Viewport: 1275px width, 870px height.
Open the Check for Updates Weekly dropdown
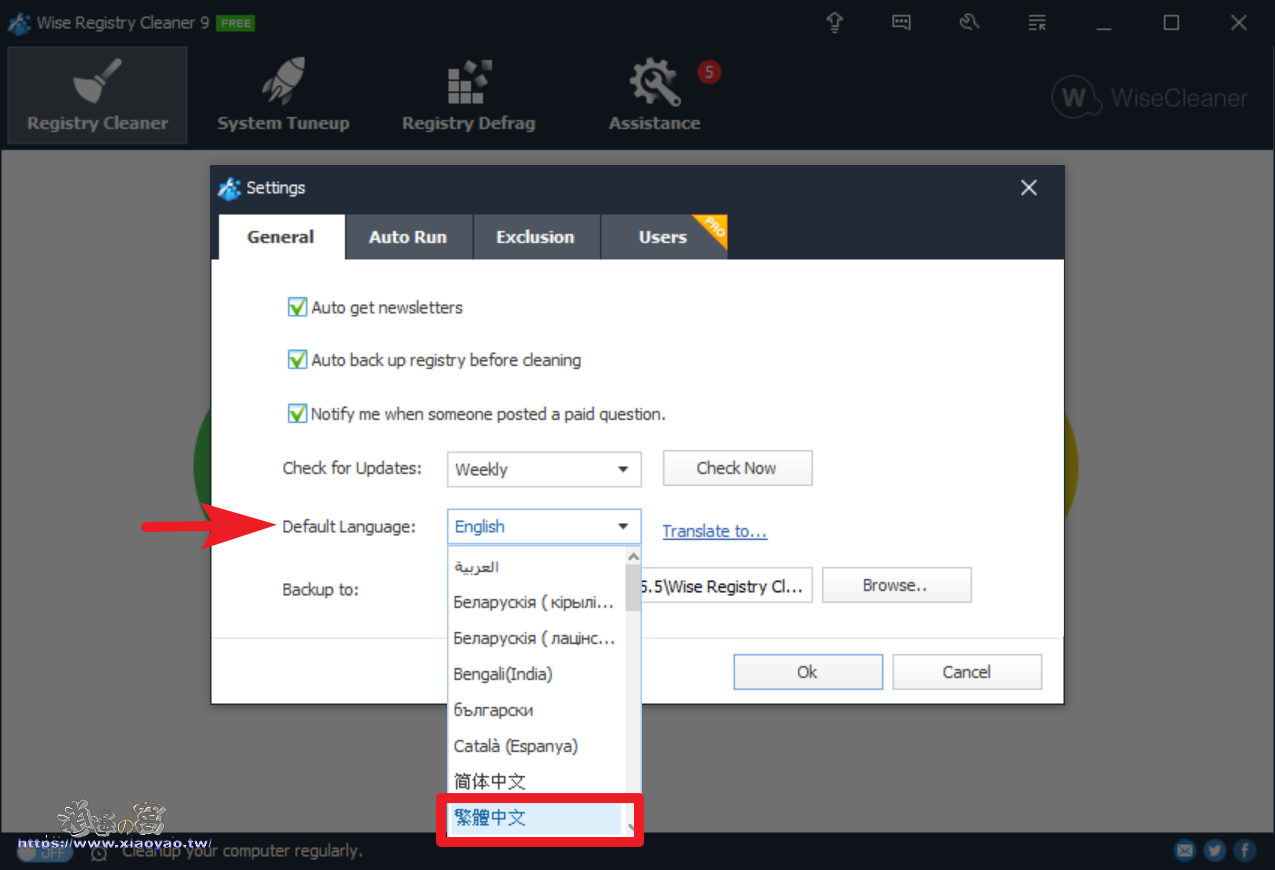544,469
